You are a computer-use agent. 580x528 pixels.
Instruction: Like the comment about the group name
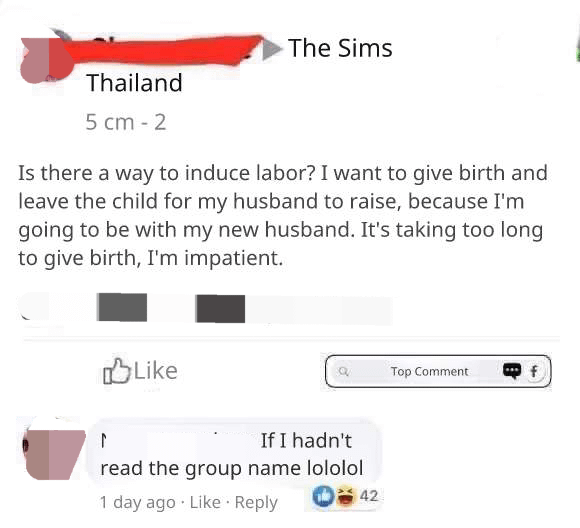tap(205, 502)
